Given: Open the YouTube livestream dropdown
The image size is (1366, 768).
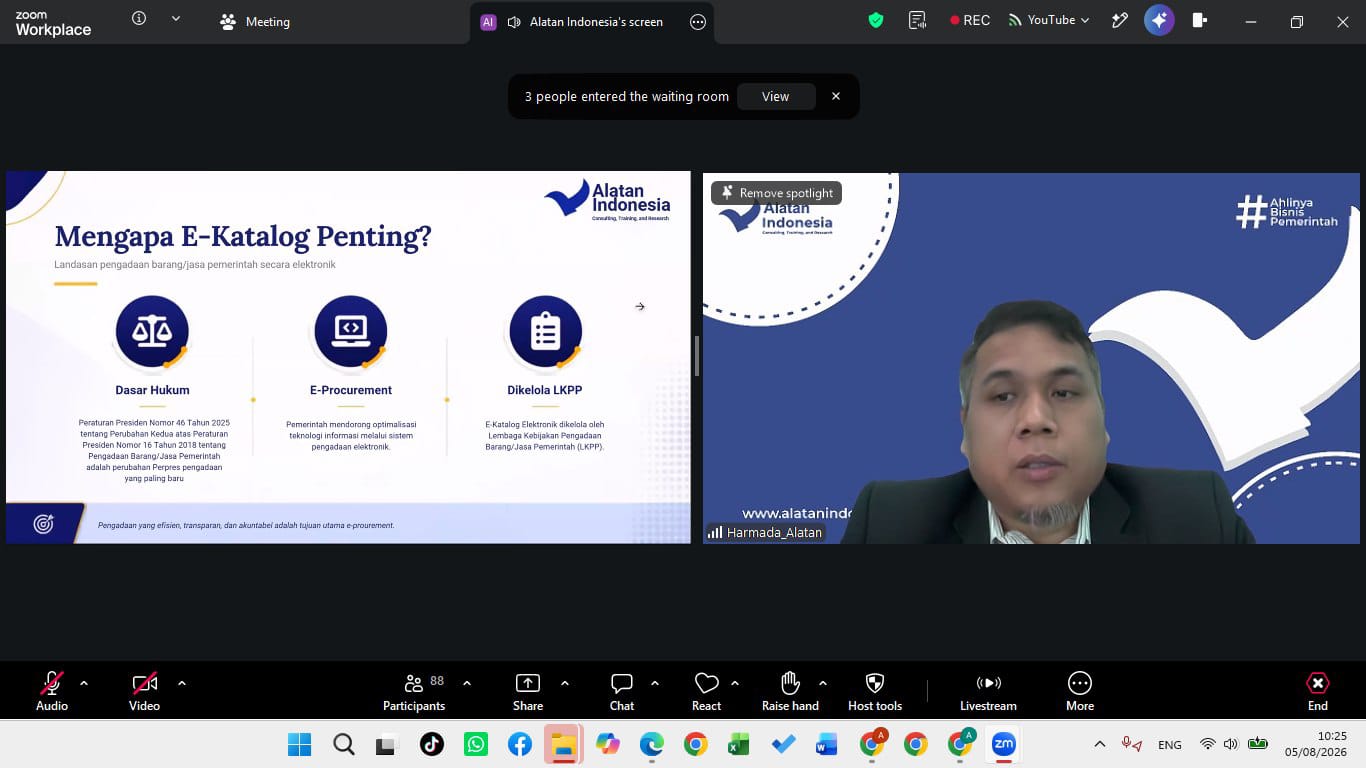Looking at the screenshot, I should click(x=1049, y=20).
